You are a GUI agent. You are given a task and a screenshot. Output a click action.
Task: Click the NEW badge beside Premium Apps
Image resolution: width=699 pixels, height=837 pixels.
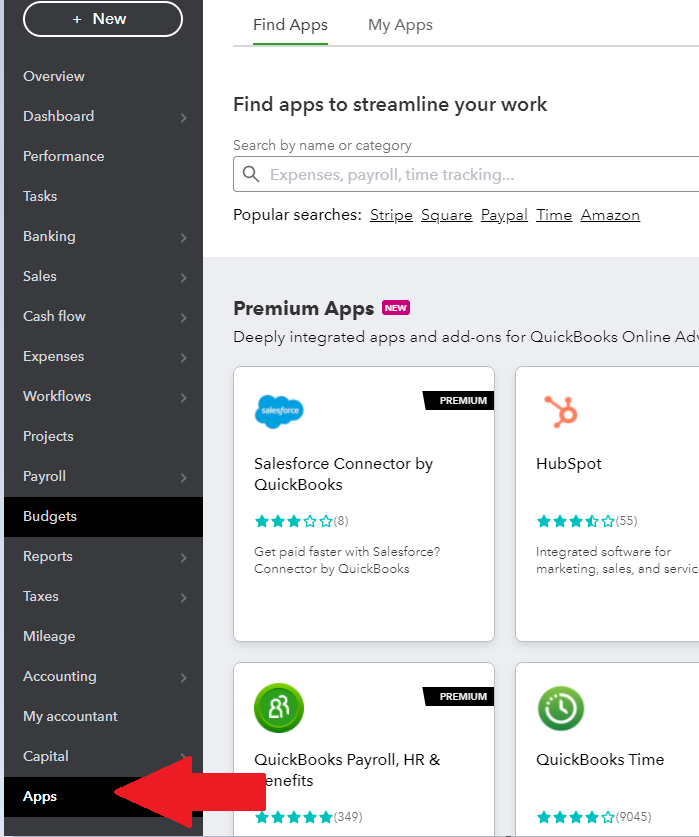click(396, 307)
